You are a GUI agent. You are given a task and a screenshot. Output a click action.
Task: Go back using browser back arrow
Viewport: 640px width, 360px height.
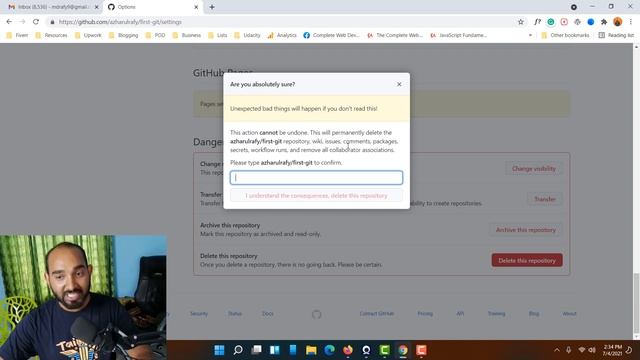pyautogui.click(x=9, y=22)
